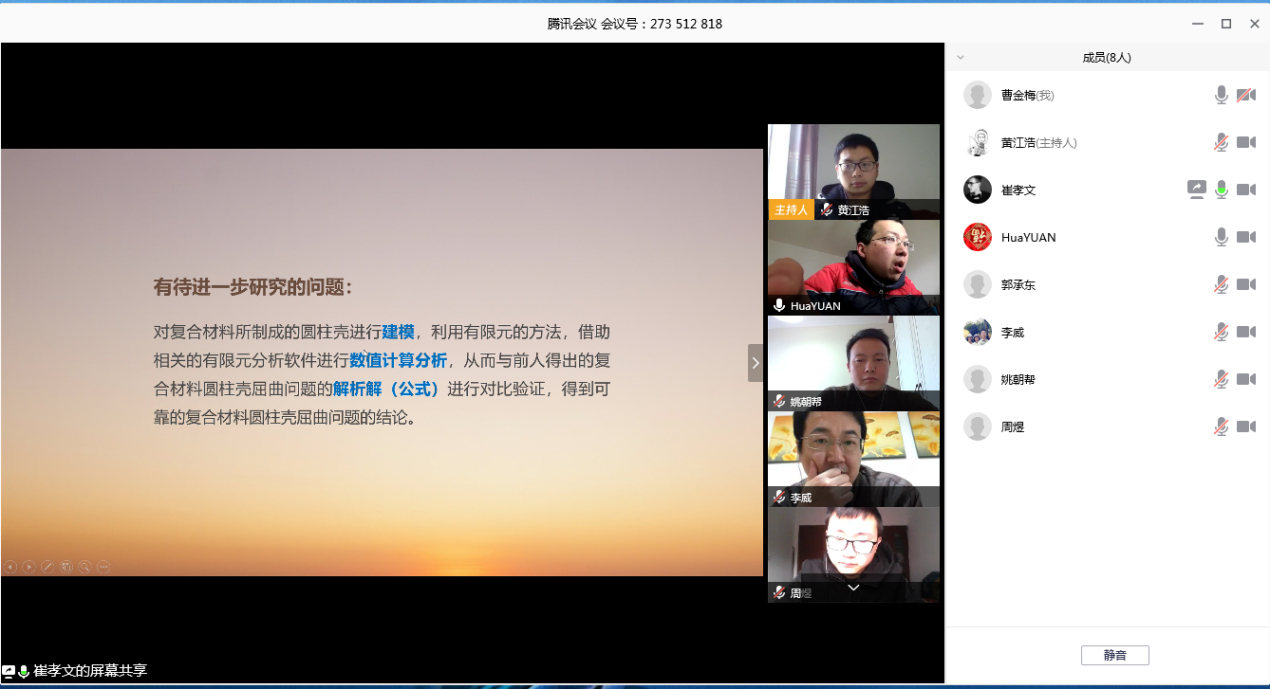The width and height of the screenshot is (1270, 689).
Task: Click the camera icon in 李威's row
Action: pyautogui.click(x=1245, y=332)
